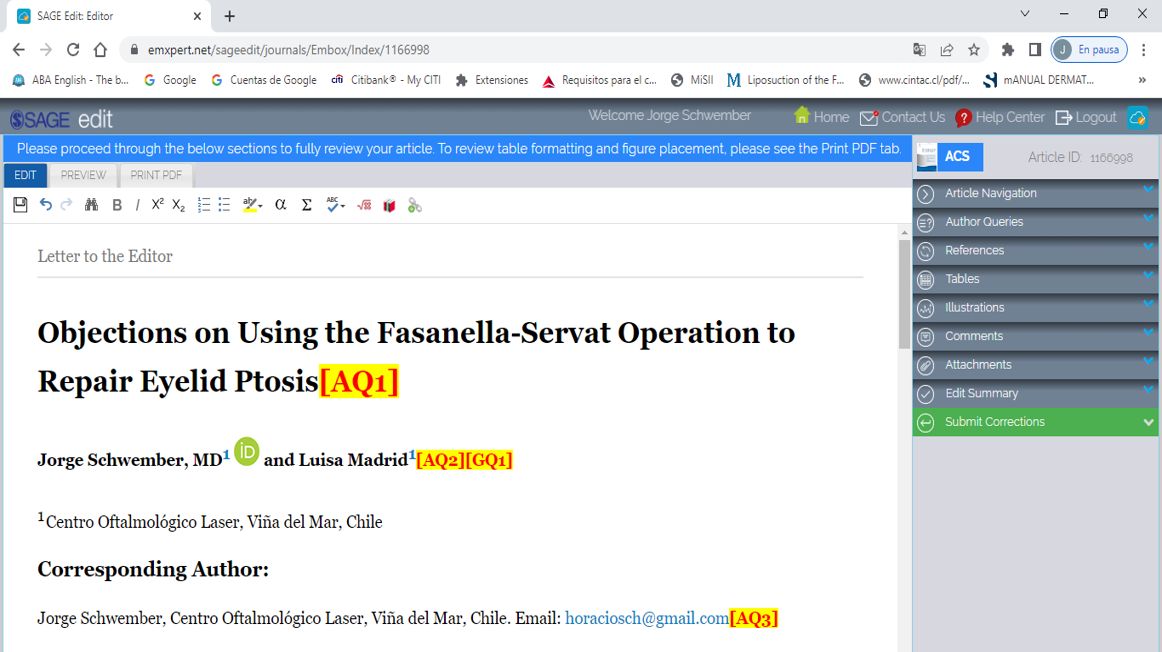
Task: Open the text highlight color picker
Action: [x=252, y=205]
